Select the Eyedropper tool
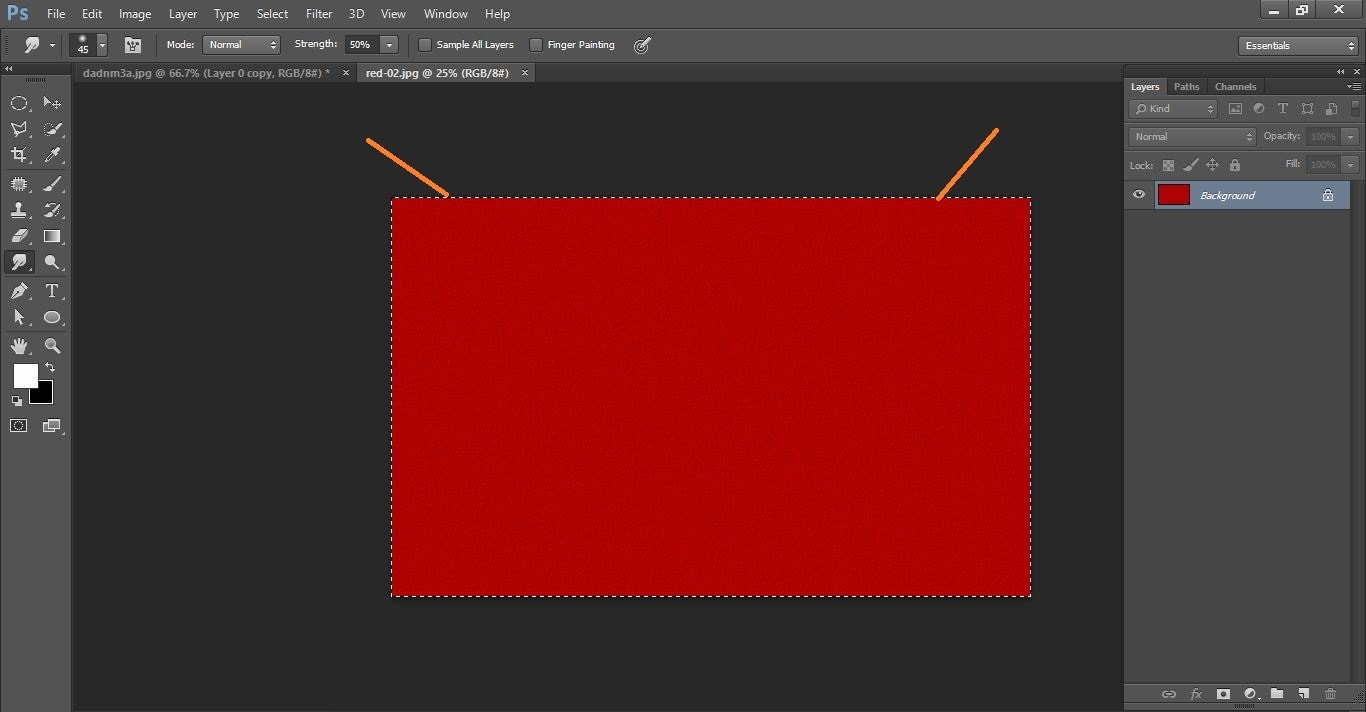This screenshot has width=1366, height=712. click(x=52, y=155)
